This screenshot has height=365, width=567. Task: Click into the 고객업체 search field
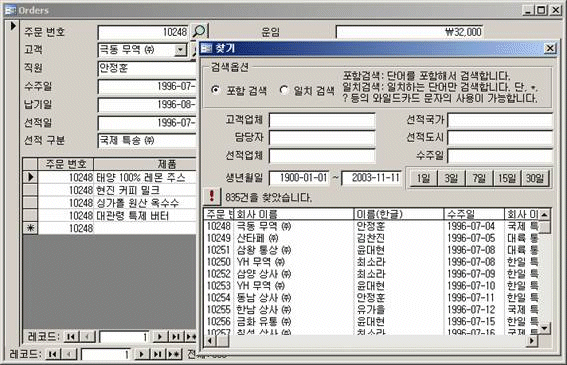pyautogui.click(x=322, y=120)
